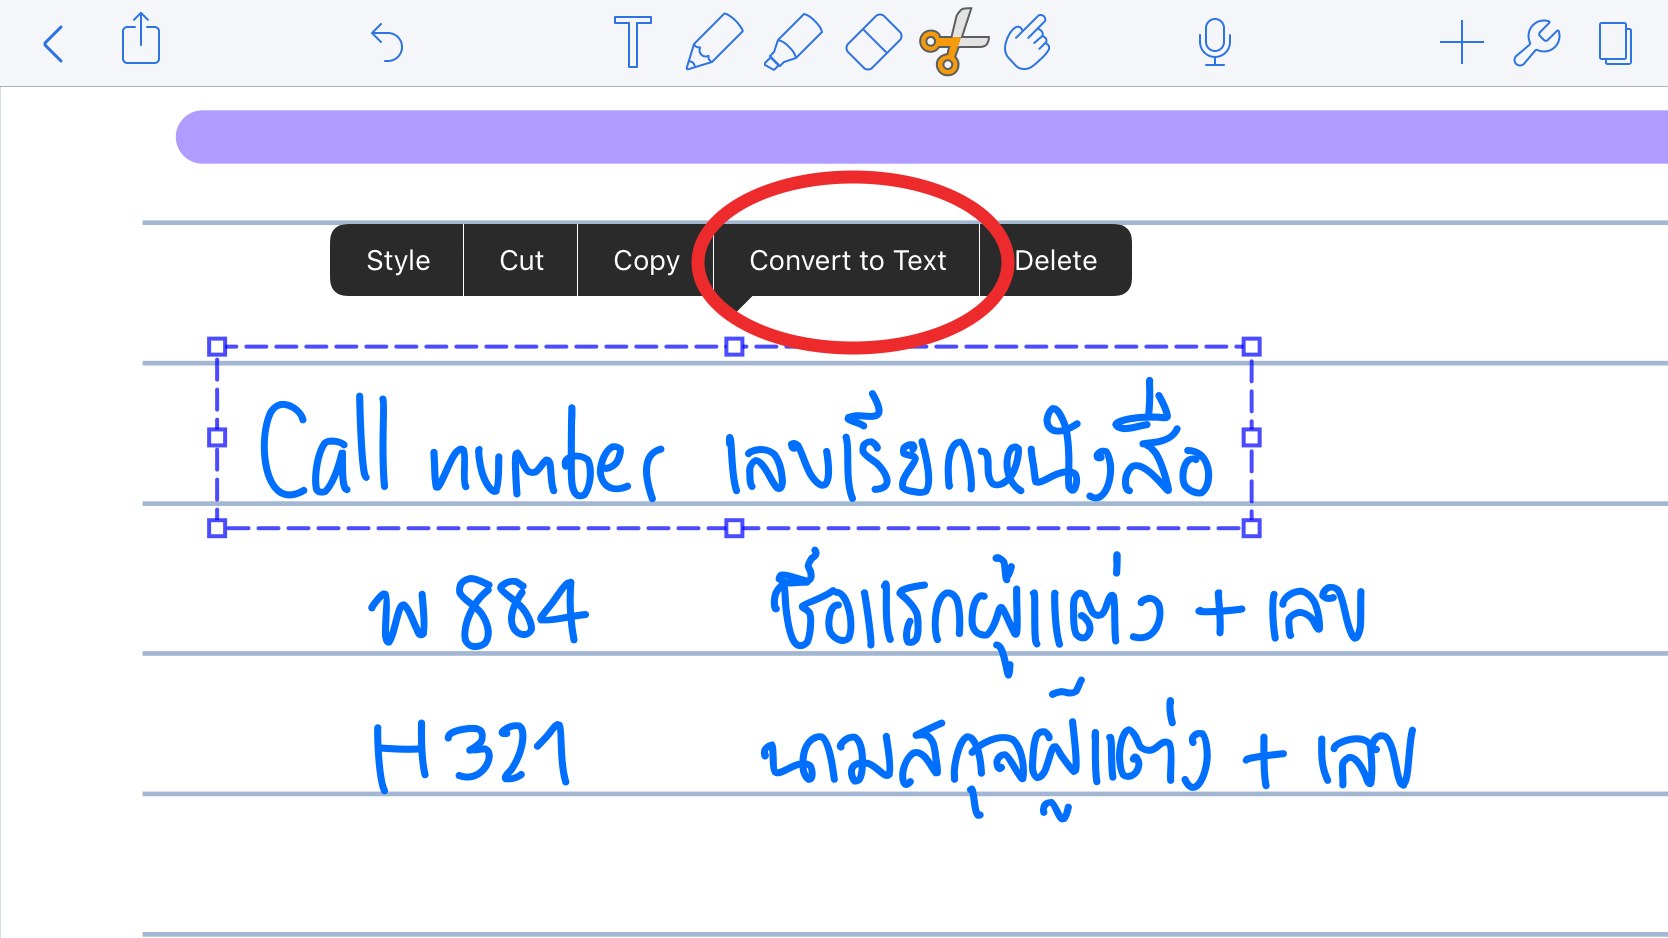Click the bottom-middle selection handle
Screen dimensions: 1668x938
(734, 527)
